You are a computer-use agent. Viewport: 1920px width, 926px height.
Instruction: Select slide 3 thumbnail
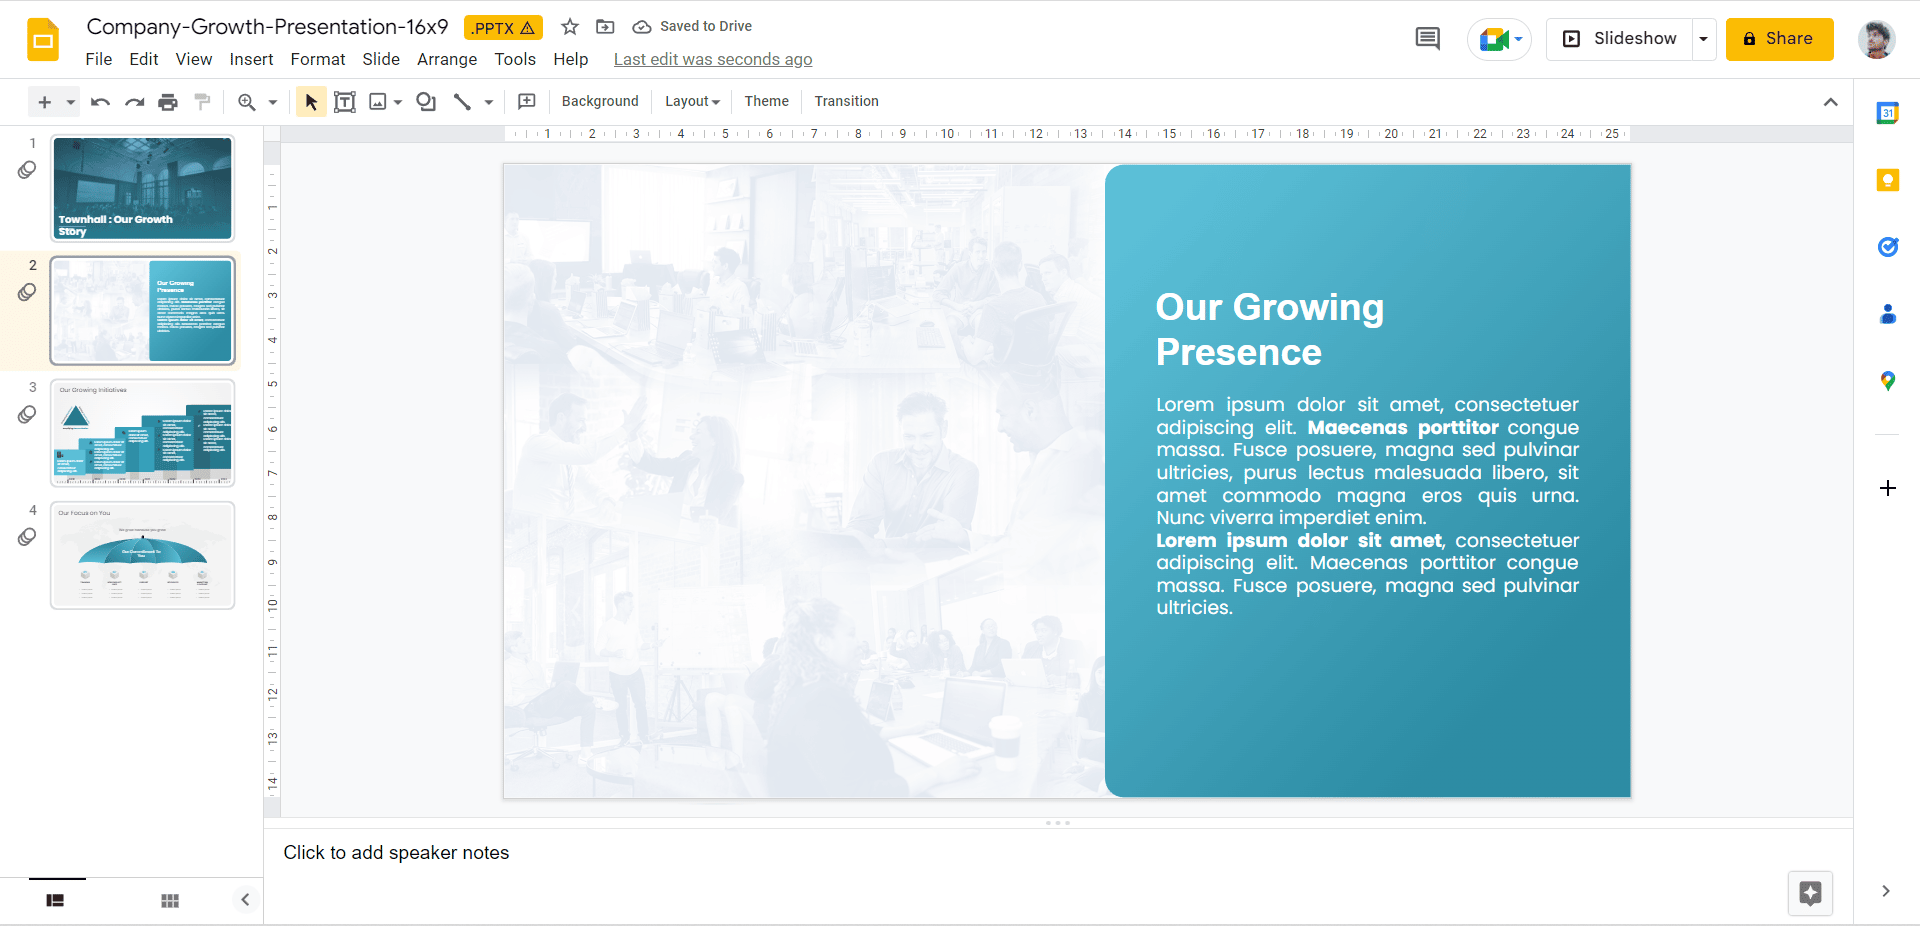(142, 433)
